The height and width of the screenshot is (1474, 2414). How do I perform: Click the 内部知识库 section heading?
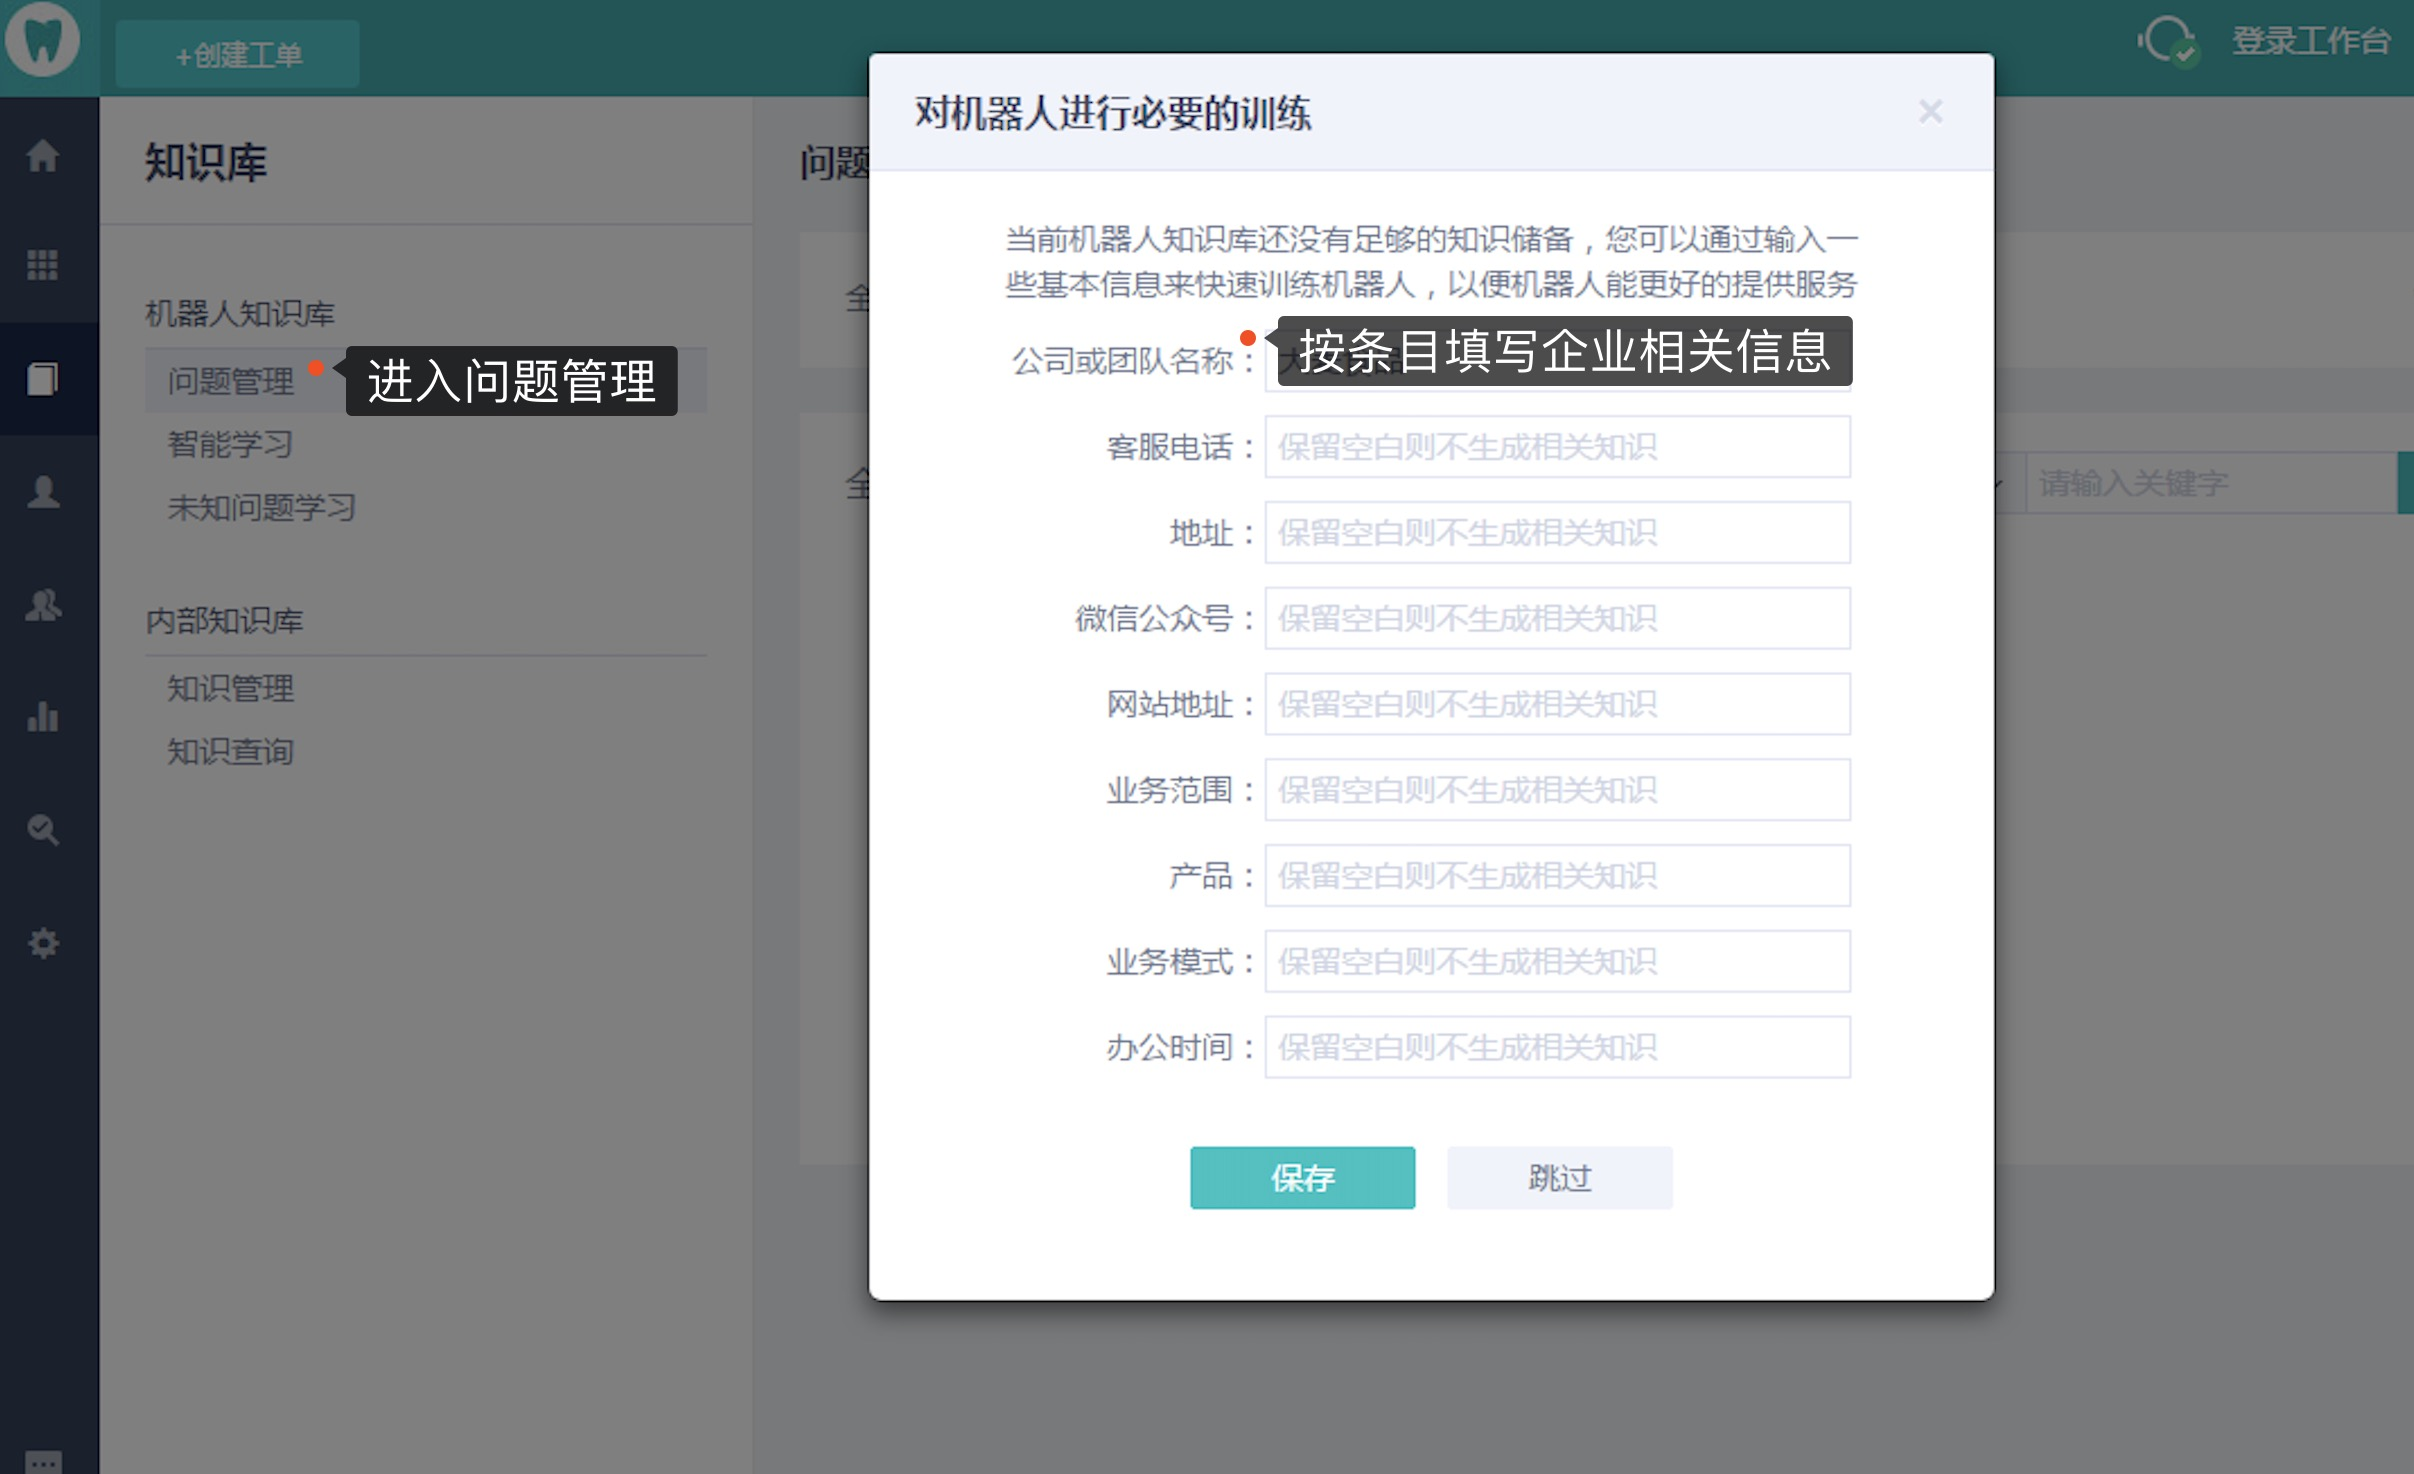coord(224,621)
